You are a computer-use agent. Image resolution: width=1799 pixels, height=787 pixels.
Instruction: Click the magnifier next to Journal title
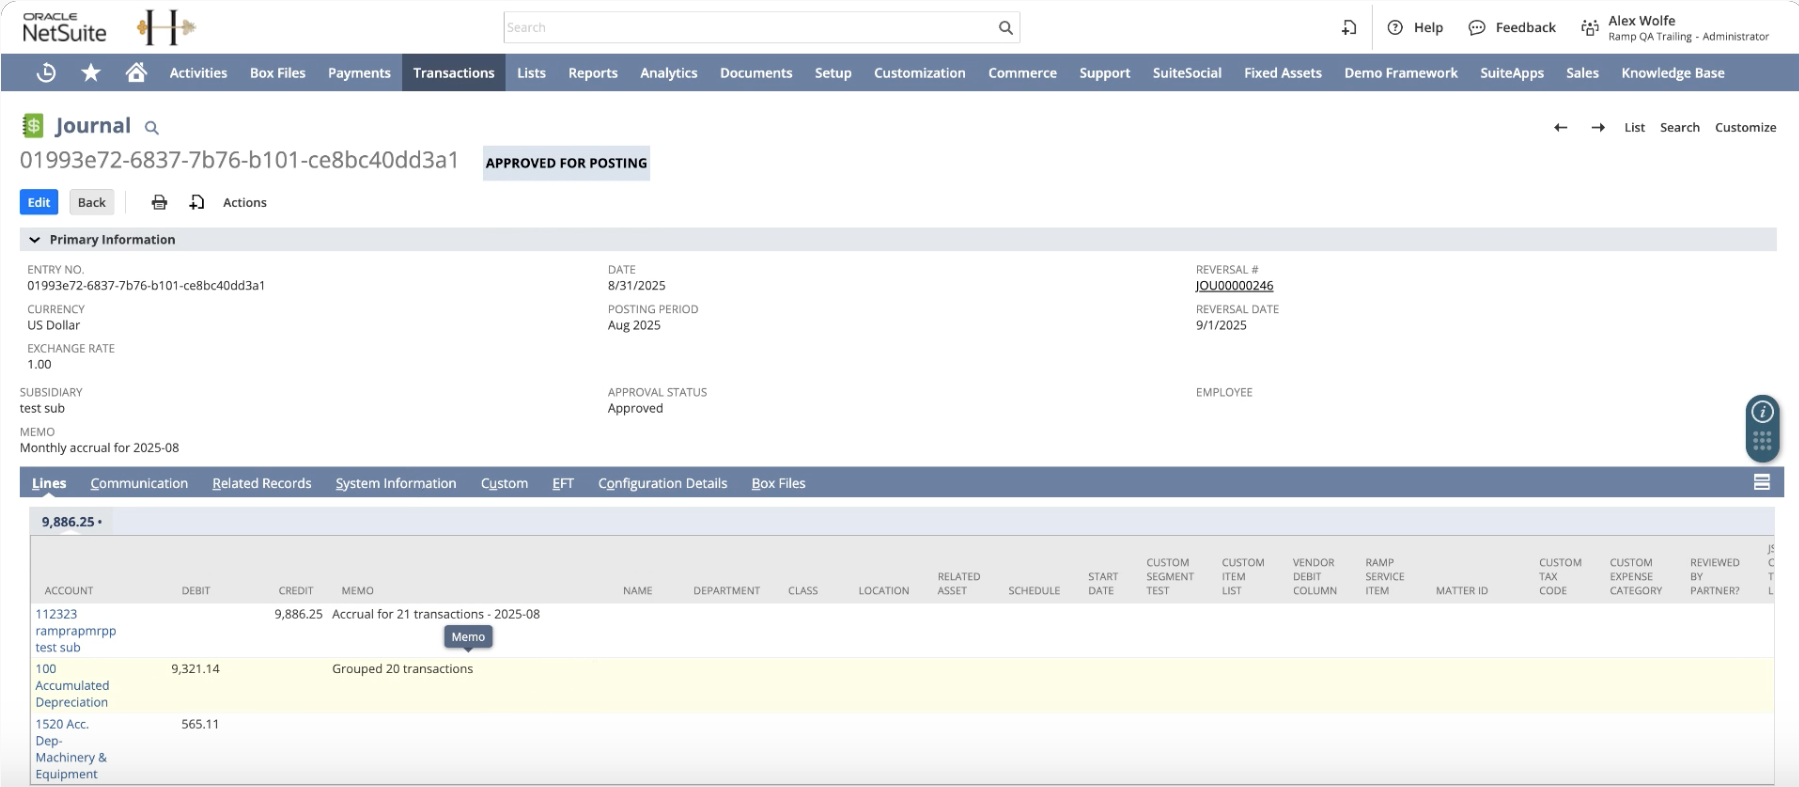pyautogui.click(x=152, y=128)
